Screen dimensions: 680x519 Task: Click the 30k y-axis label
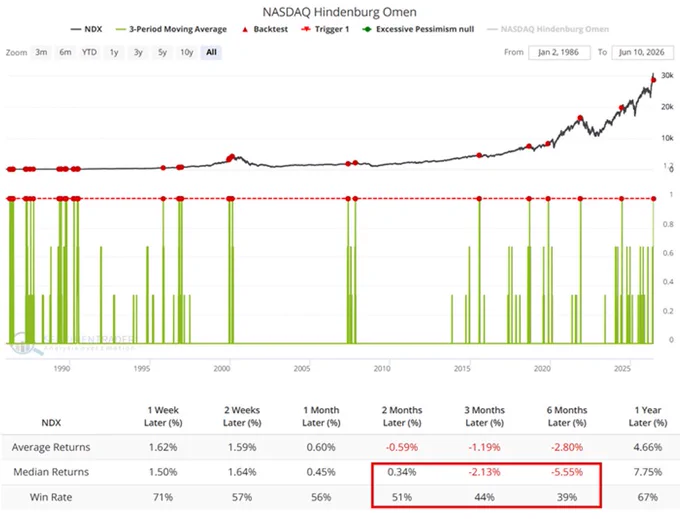point(667,75)
